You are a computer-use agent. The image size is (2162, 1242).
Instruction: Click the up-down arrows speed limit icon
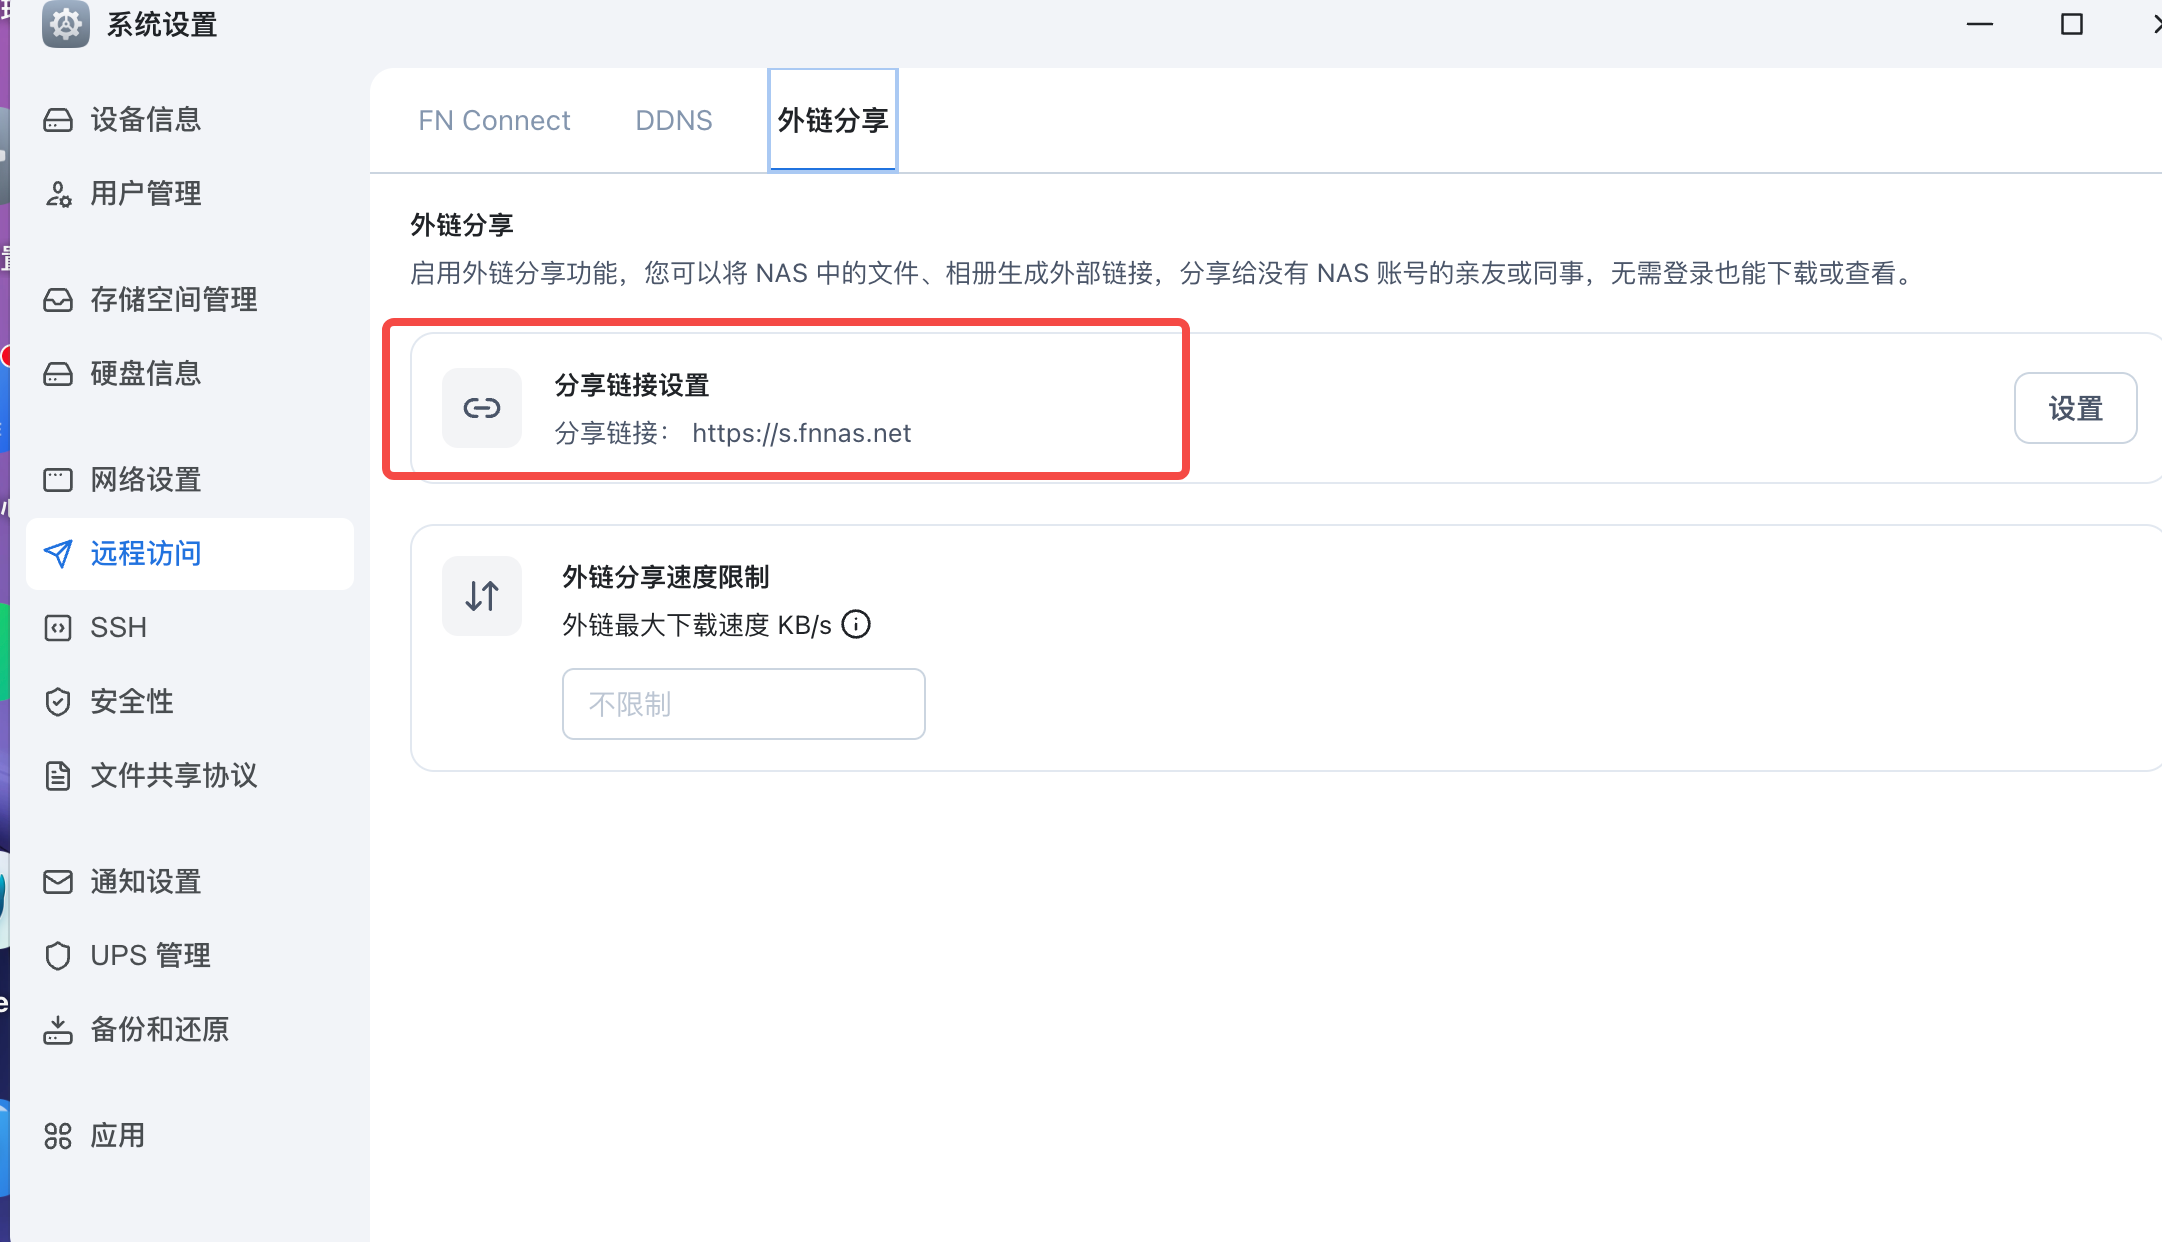pyautogui.click(x=482, y=596)
